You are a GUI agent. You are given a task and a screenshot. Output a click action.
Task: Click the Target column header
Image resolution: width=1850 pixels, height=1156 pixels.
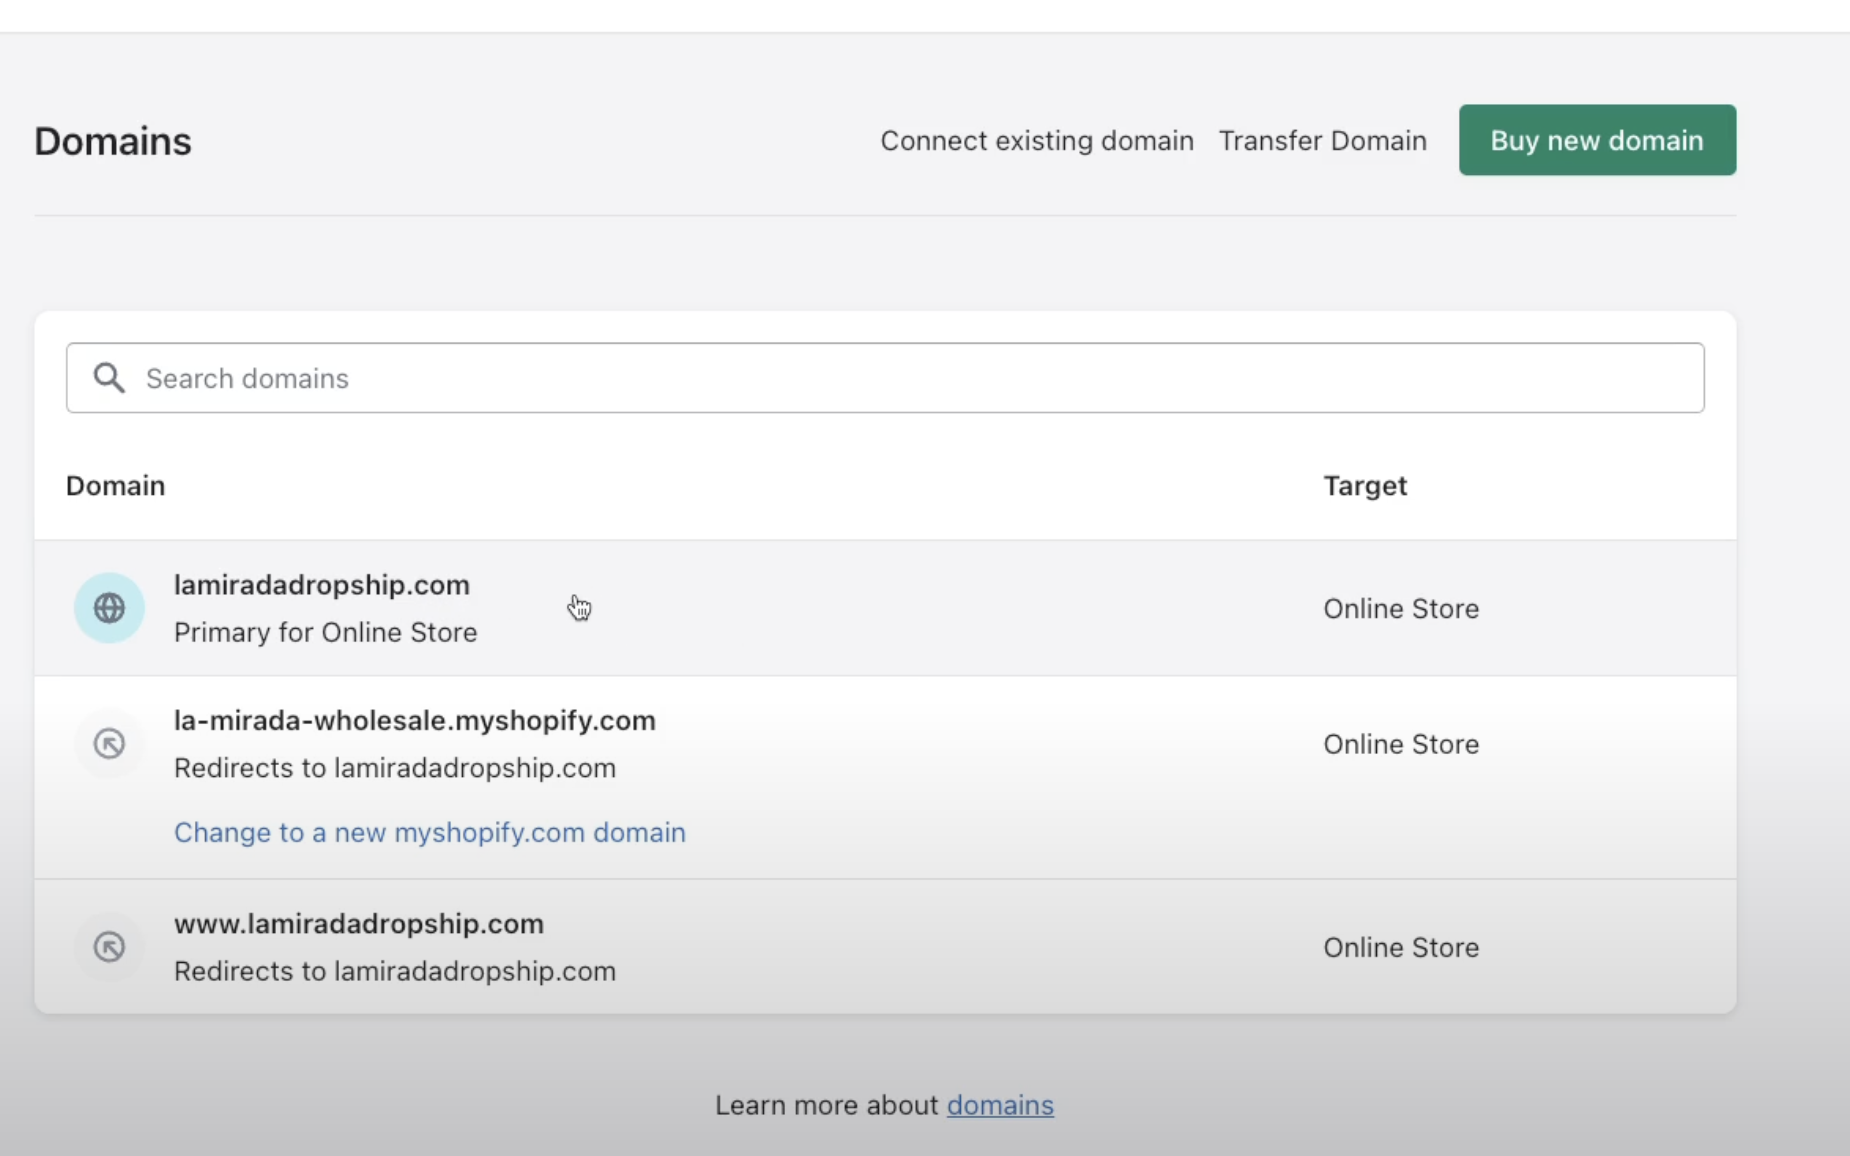pos(1365,486)
